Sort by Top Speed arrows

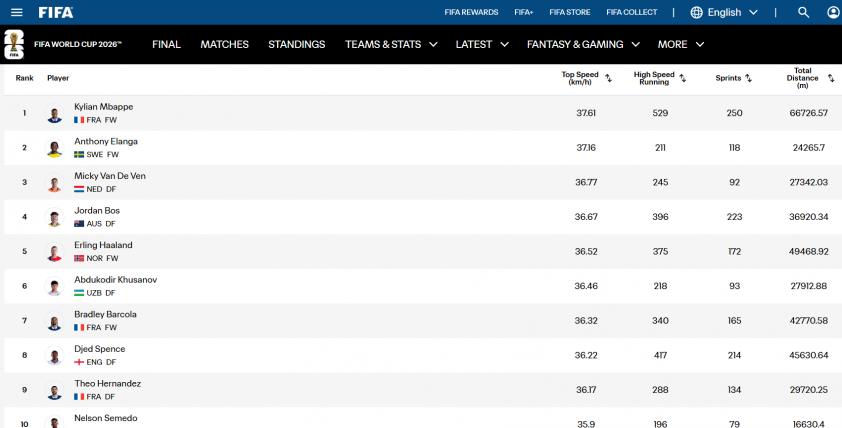tap(608, 78)
